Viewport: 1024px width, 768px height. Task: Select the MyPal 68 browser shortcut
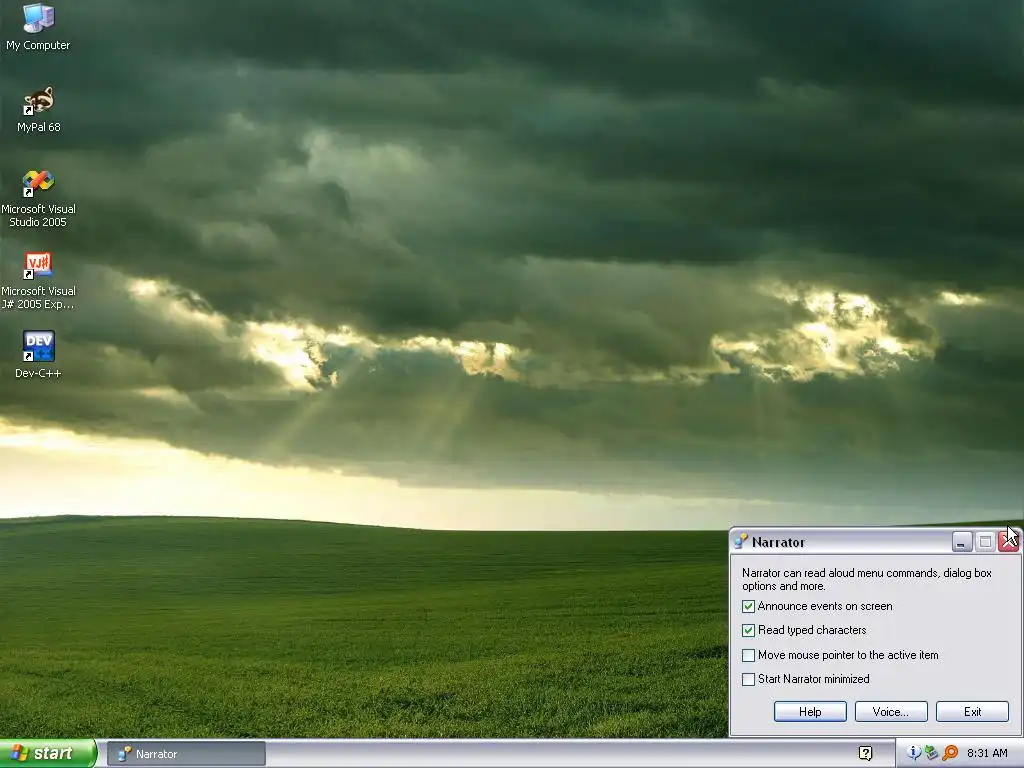(x=38, y=109)
